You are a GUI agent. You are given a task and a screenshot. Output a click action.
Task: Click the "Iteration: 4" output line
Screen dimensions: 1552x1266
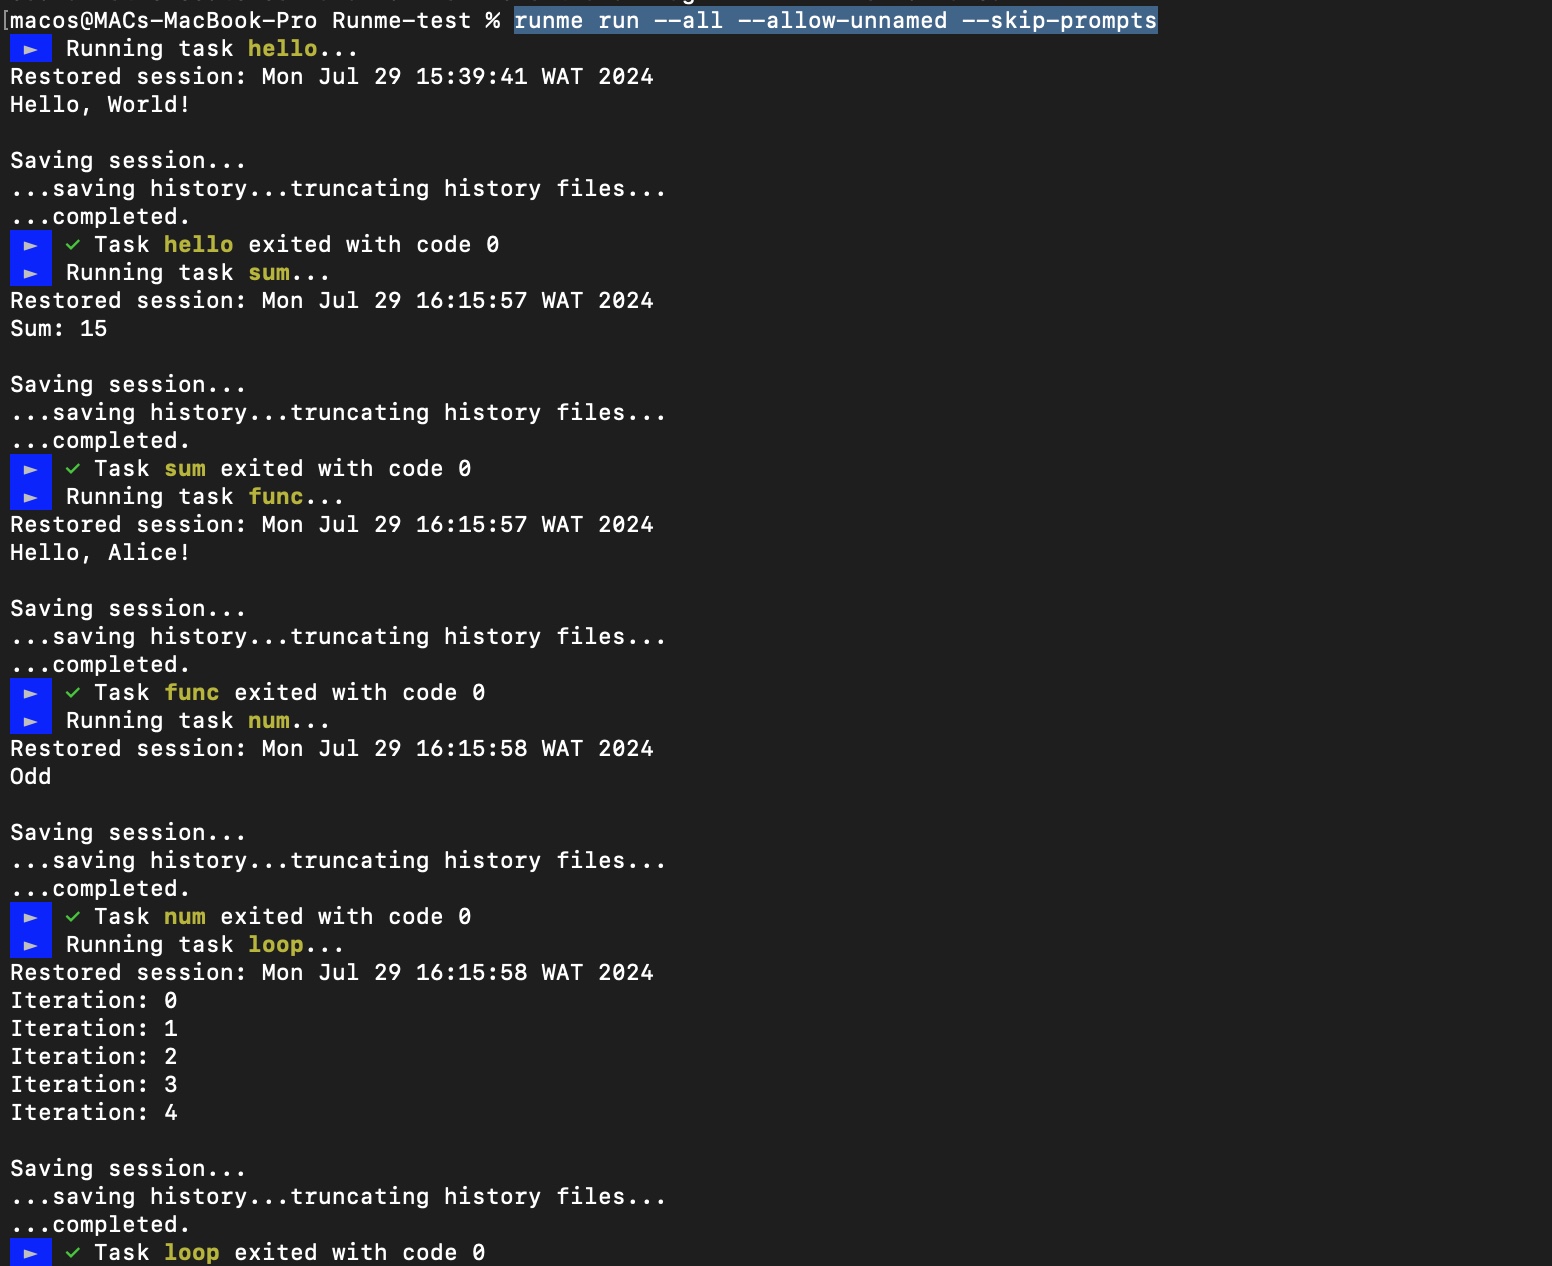click(94, 1113)
